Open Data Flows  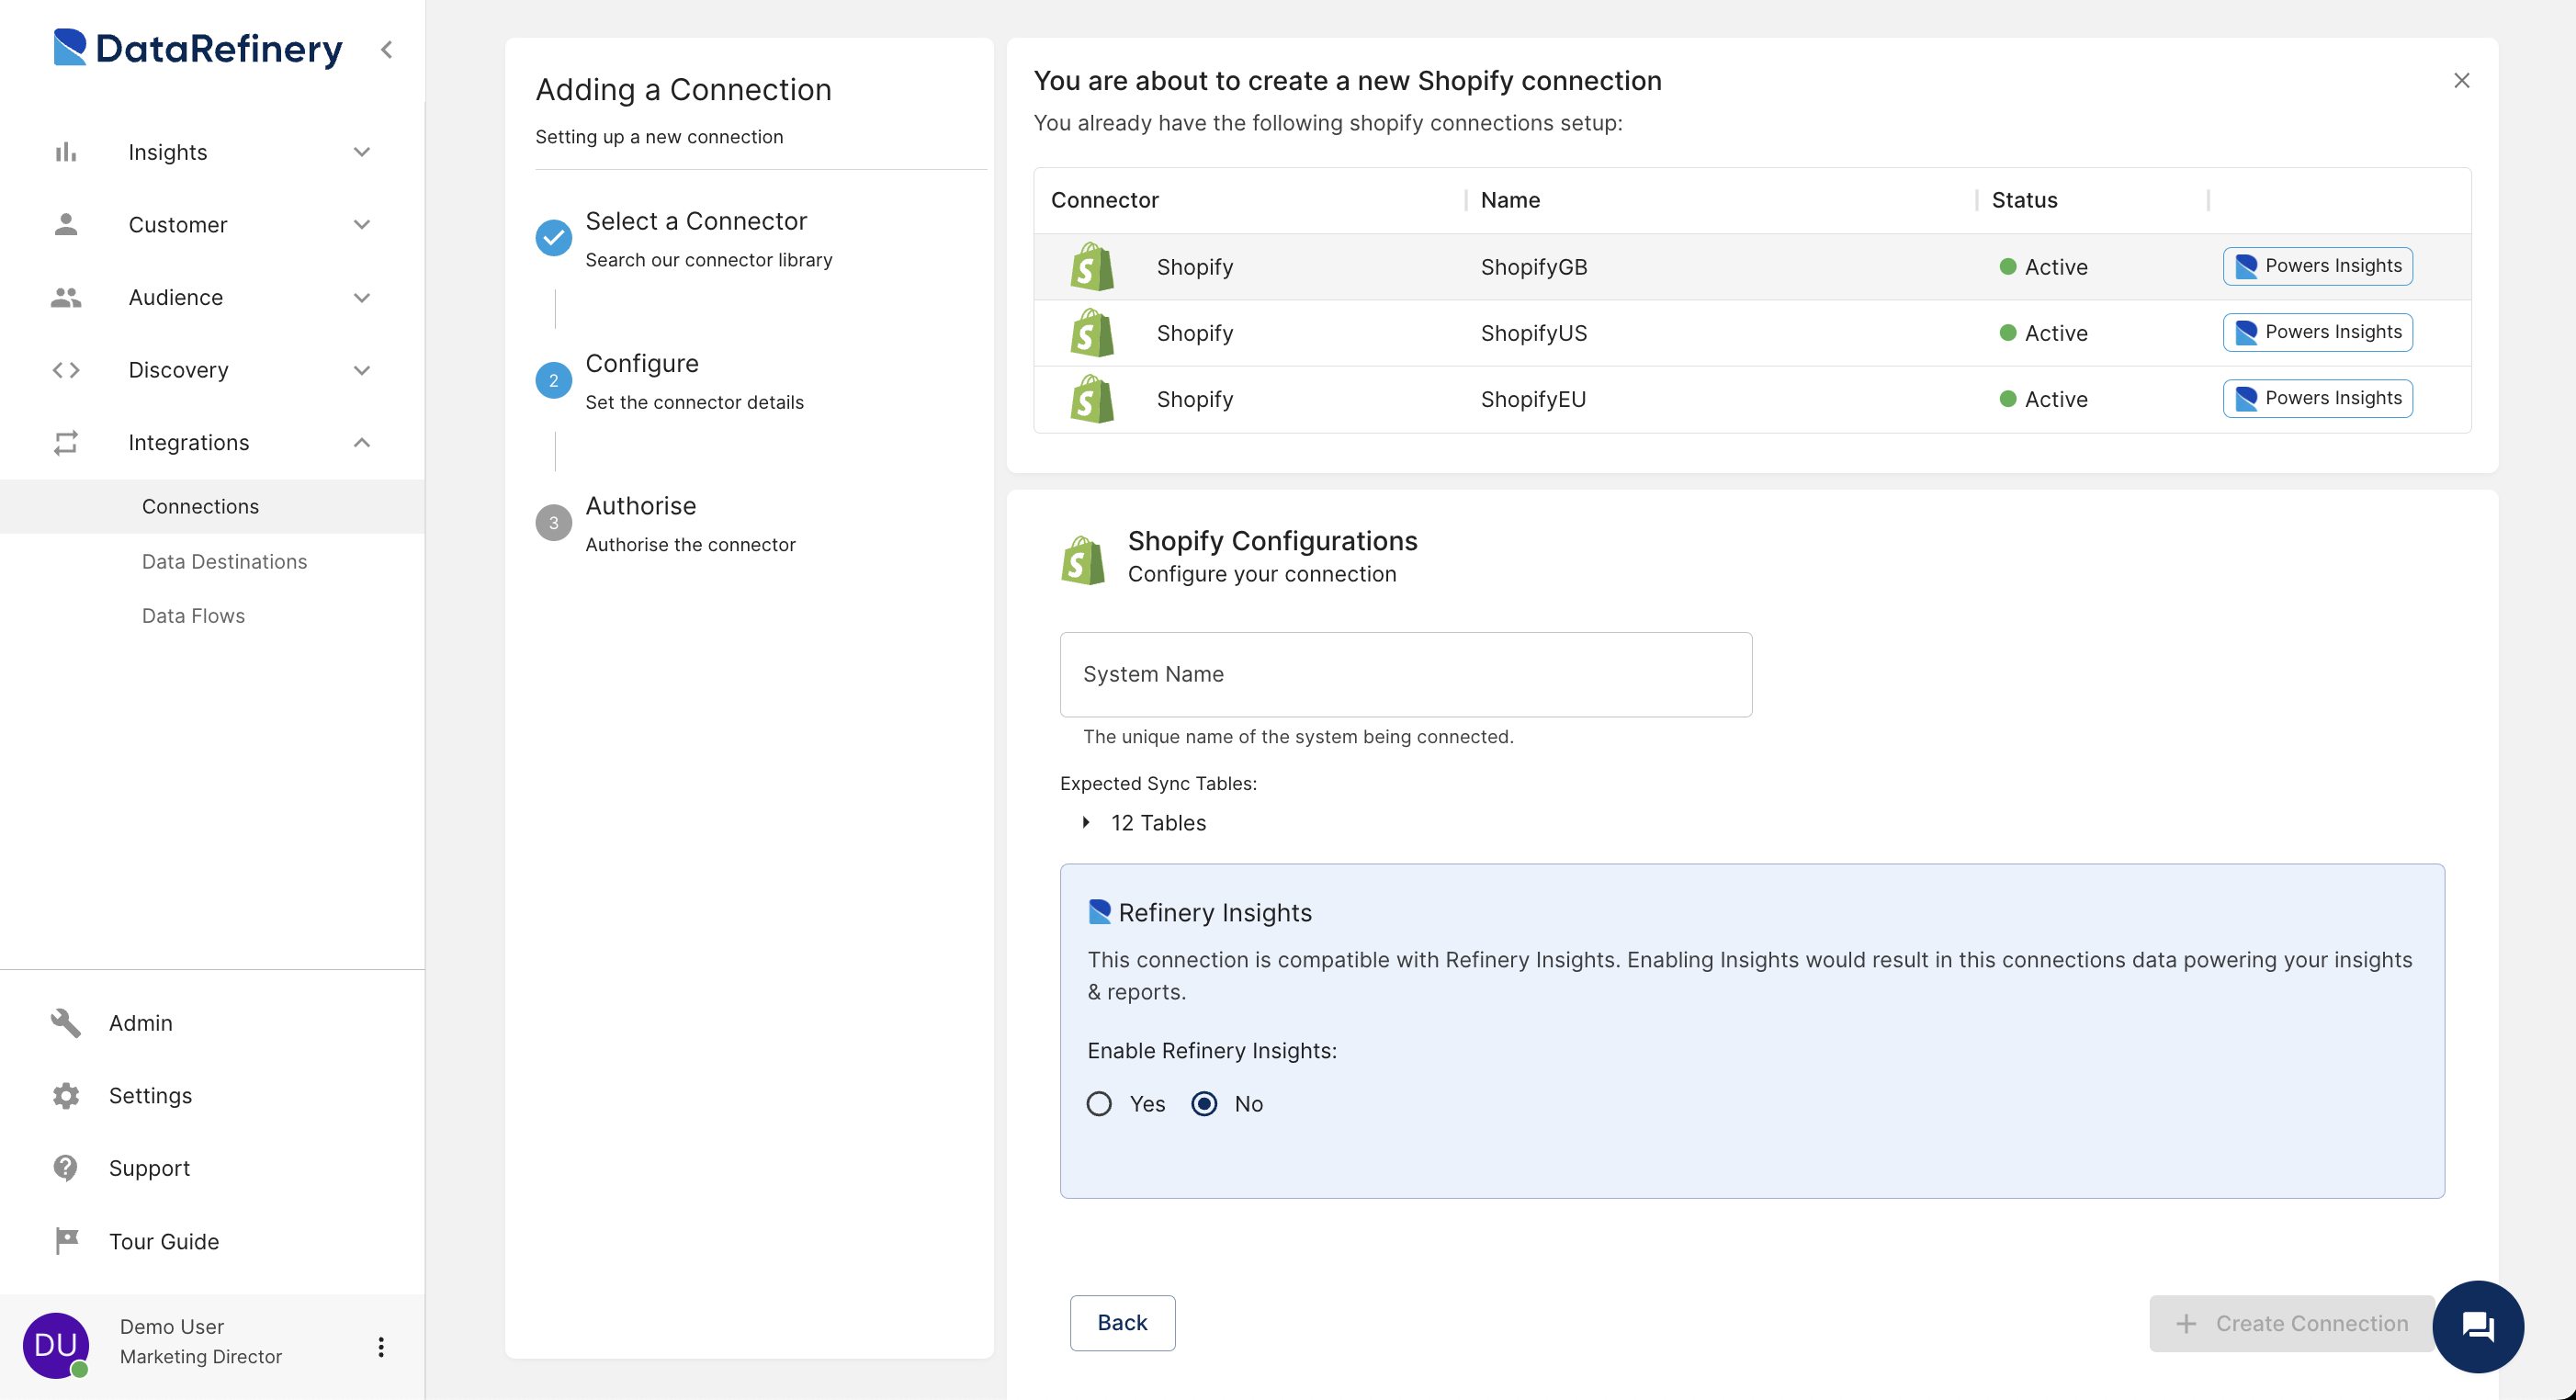point(193,615)
